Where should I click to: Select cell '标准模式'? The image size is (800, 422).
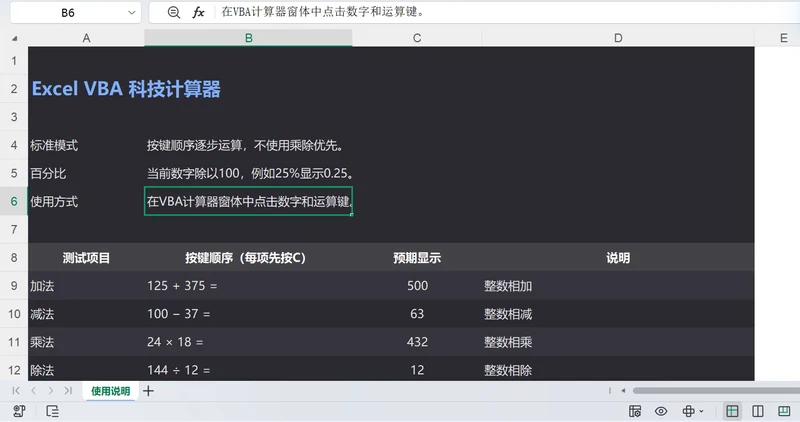pos(86,145)
